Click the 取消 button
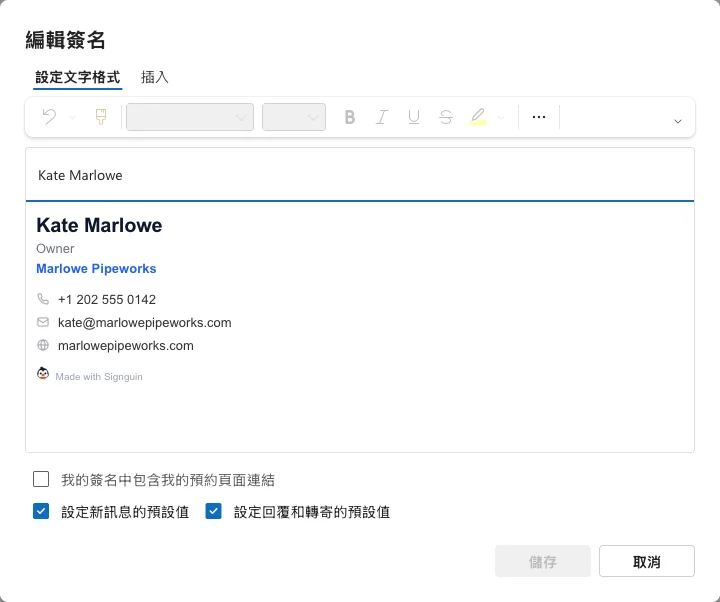Viewport: 720px width, 602px height. pos(647,561)
